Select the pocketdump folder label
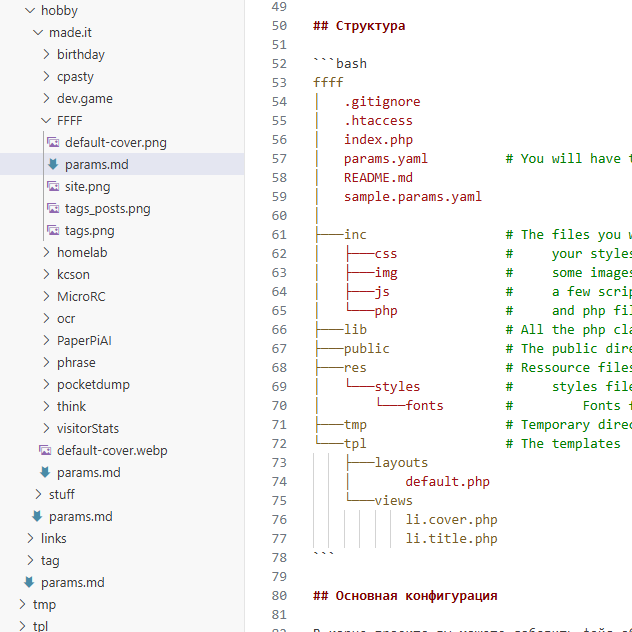The width and height of the screenshot is (632, 632). [x=94, y=385]
